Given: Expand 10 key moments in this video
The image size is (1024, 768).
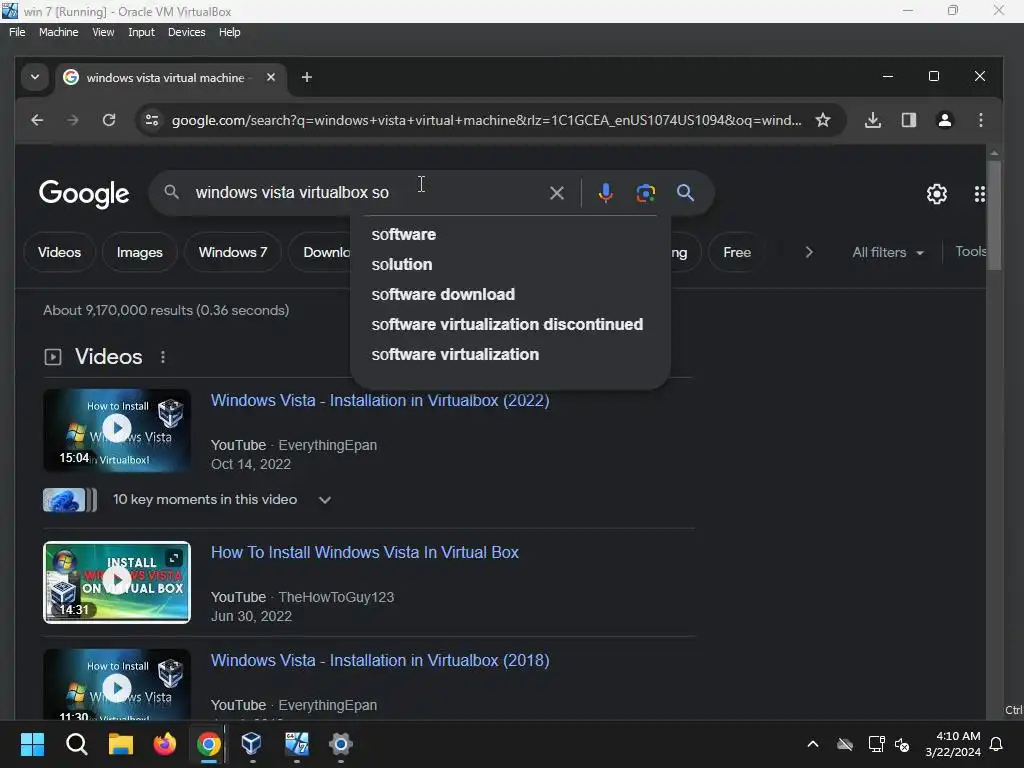Looking at the screenshot, I should [325, 500].
